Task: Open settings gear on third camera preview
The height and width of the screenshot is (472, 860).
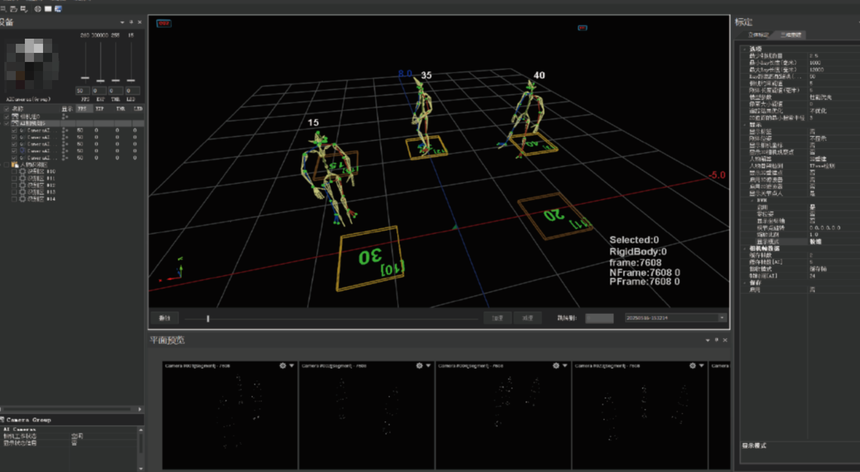Action: (555, 366)
